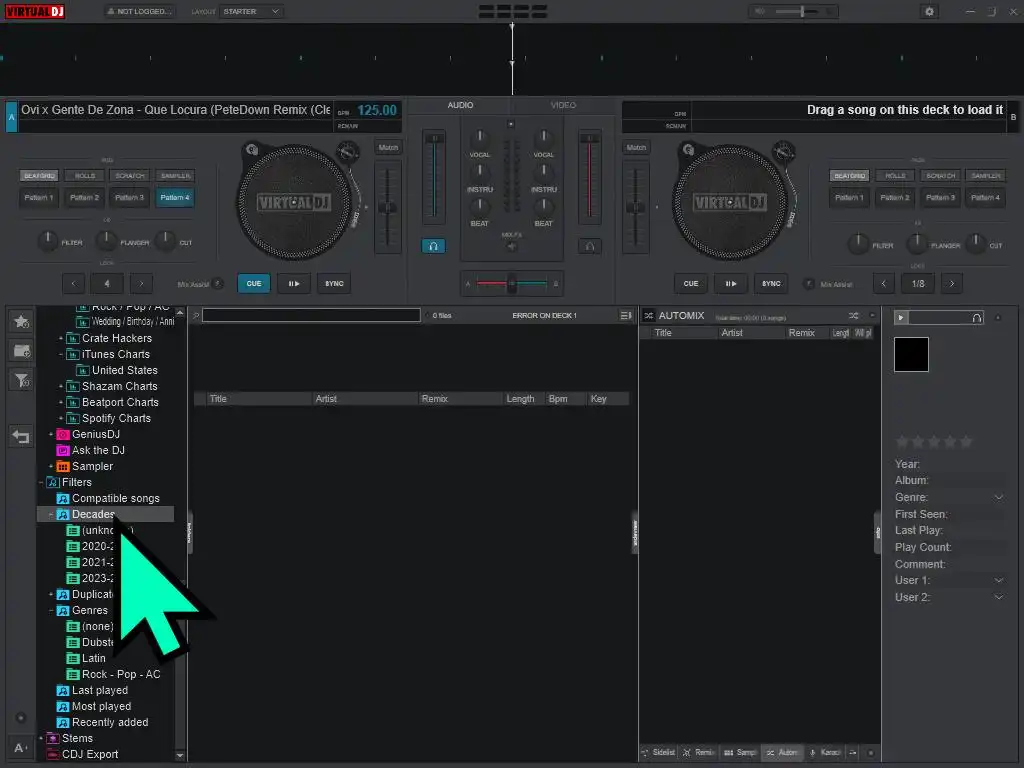Expand the Crate Hackers folder
Viewport: 1024px width, 768px height.
[61, 338]
